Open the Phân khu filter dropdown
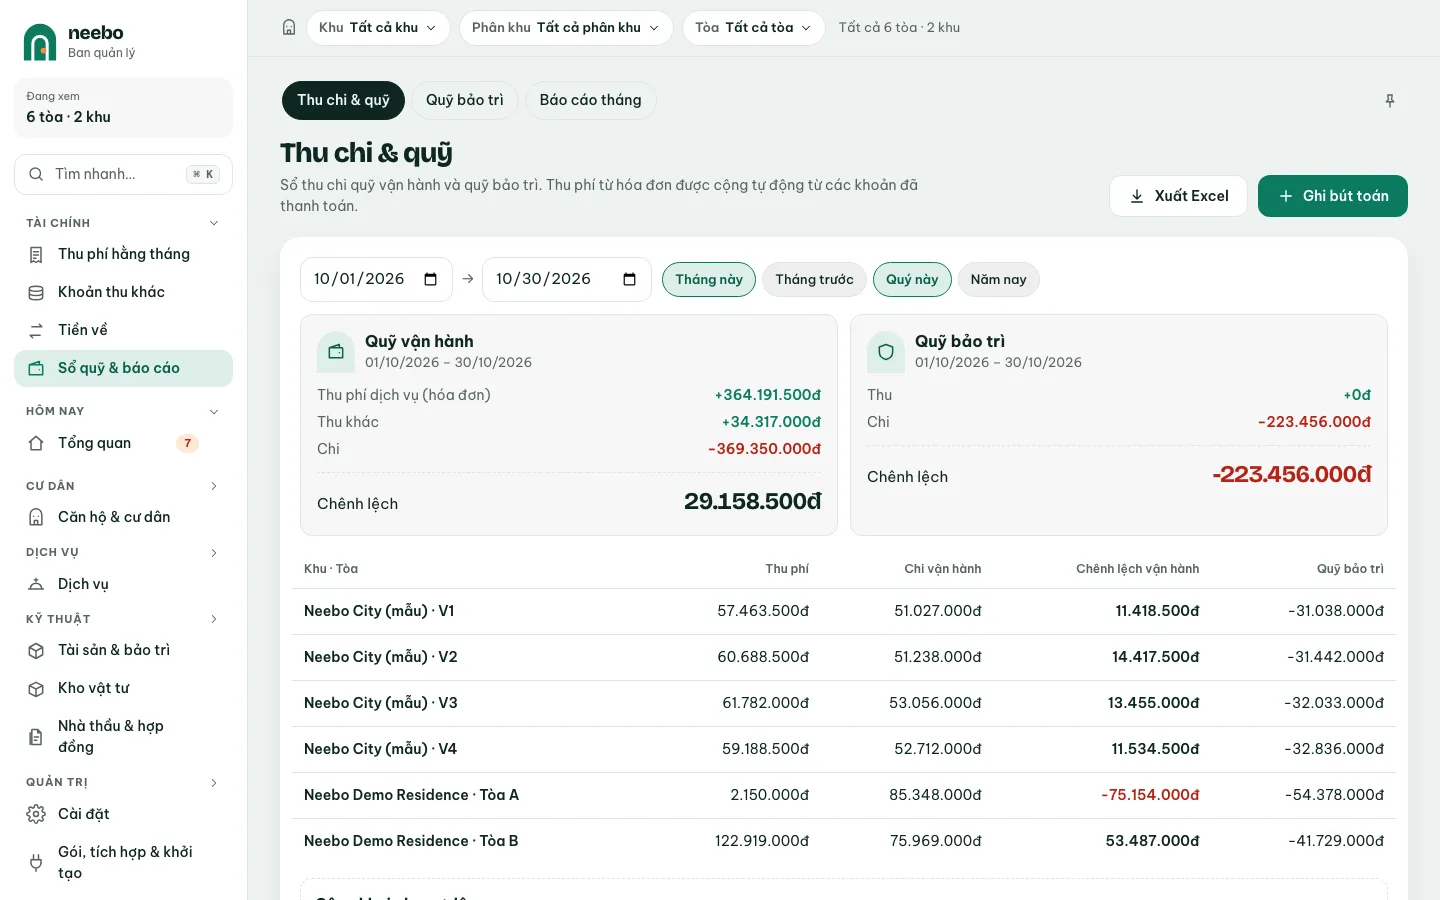 pyautogui.click(x=566, y=28)
